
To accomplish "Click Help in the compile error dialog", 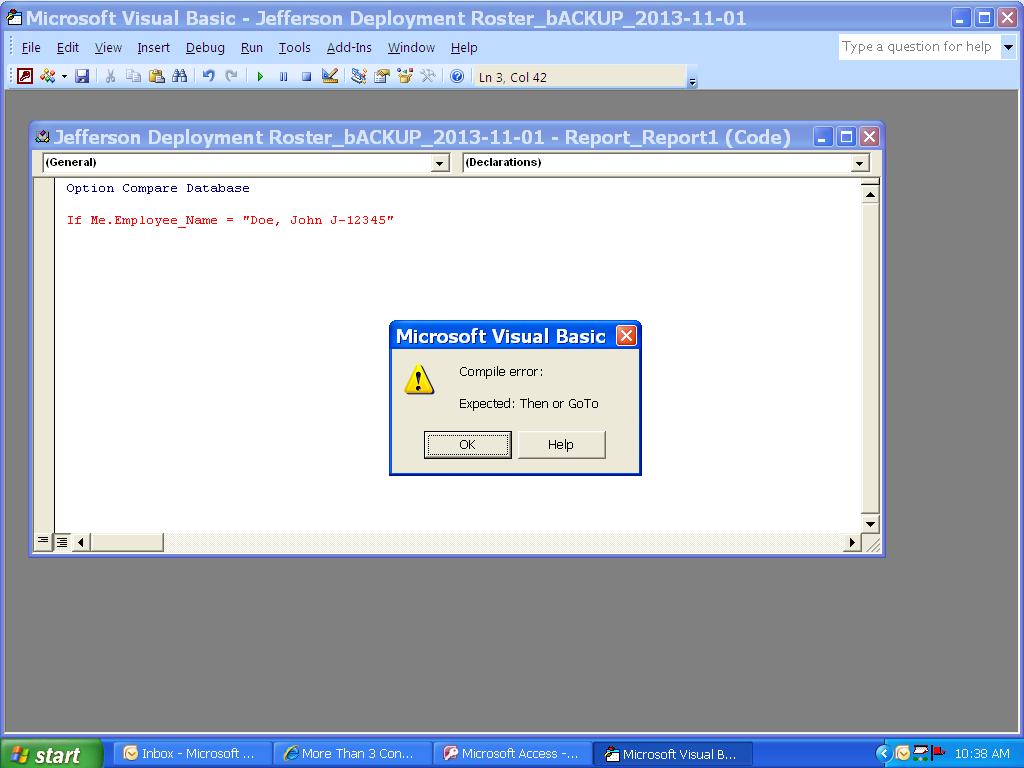I will coord(561,445).
